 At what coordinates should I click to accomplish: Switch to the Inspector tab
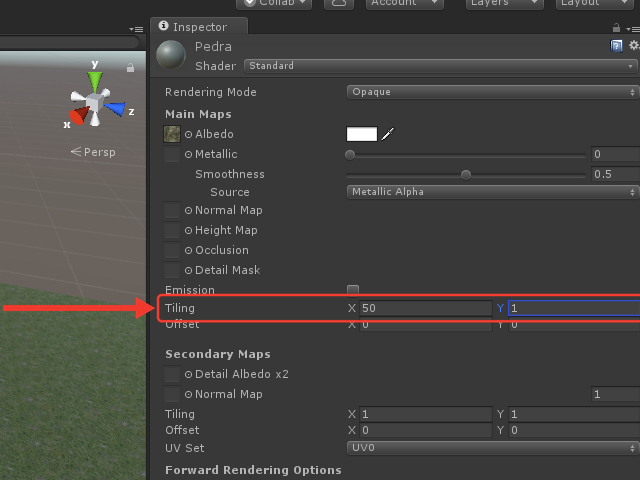pos(199,27)
